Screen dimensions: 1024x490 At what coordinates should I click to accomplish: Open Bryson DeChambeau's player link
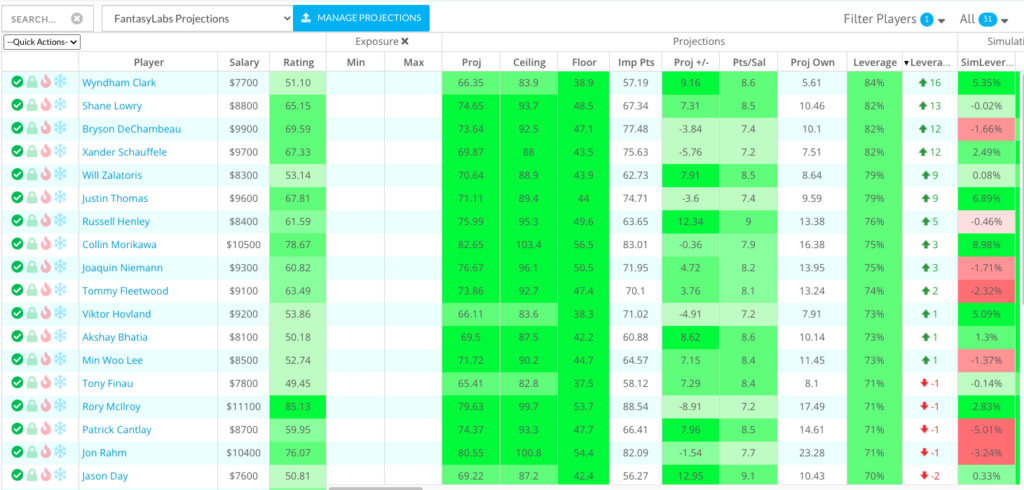[132, 129]
